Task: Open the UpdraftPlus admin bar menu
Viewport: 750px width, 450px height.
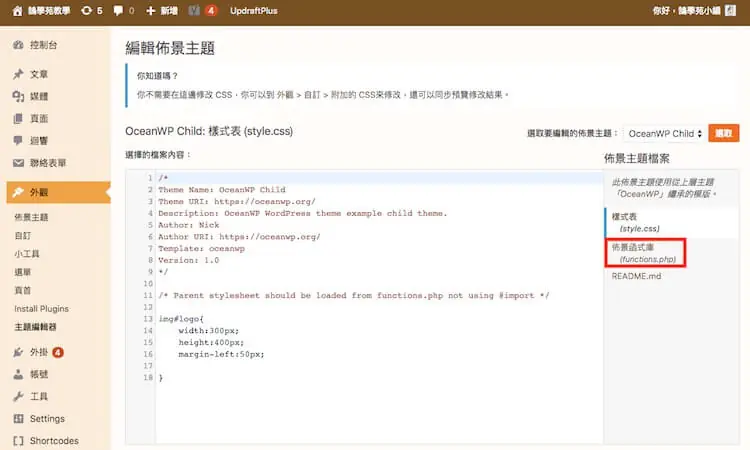Action: click(x=254, y=11)
